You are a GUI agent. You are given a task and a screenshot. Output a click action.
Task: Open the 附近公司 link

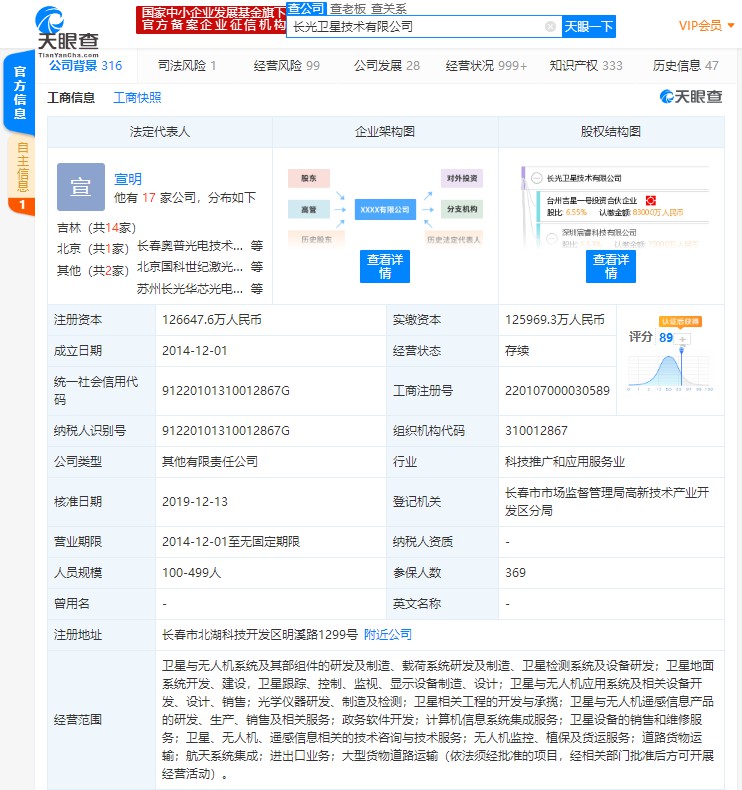pos(387,635)
